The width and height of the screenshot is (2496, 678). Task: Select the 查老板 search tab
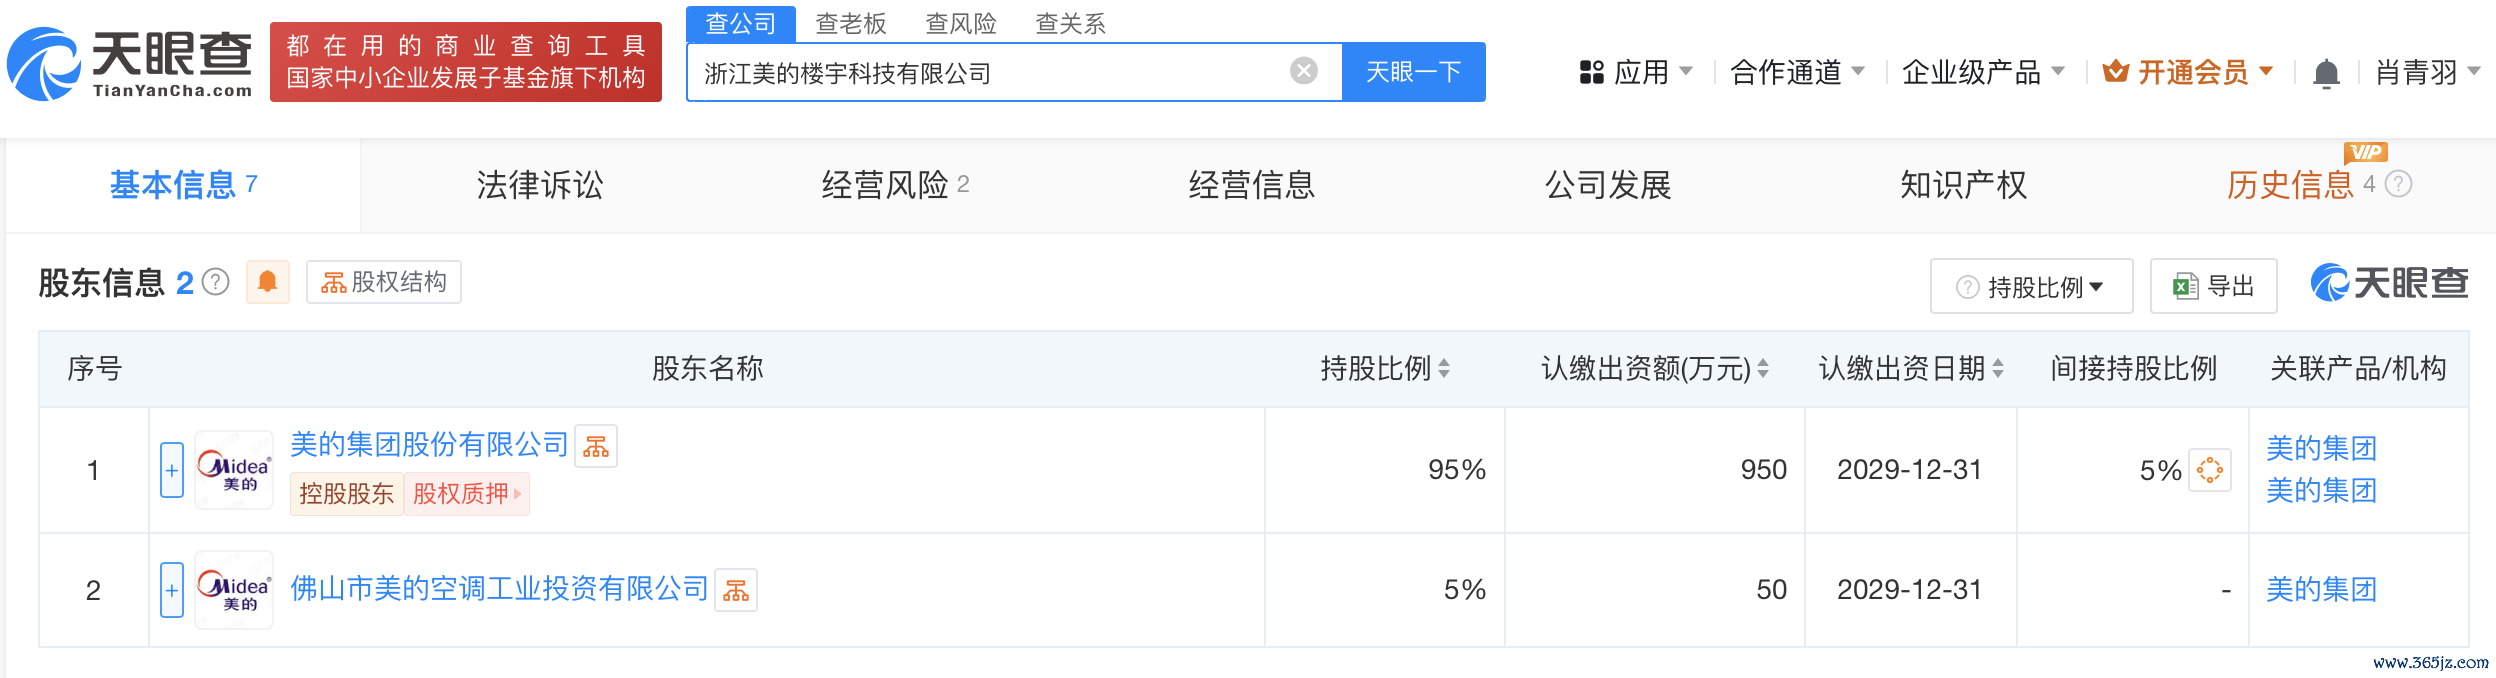[850, 23]
